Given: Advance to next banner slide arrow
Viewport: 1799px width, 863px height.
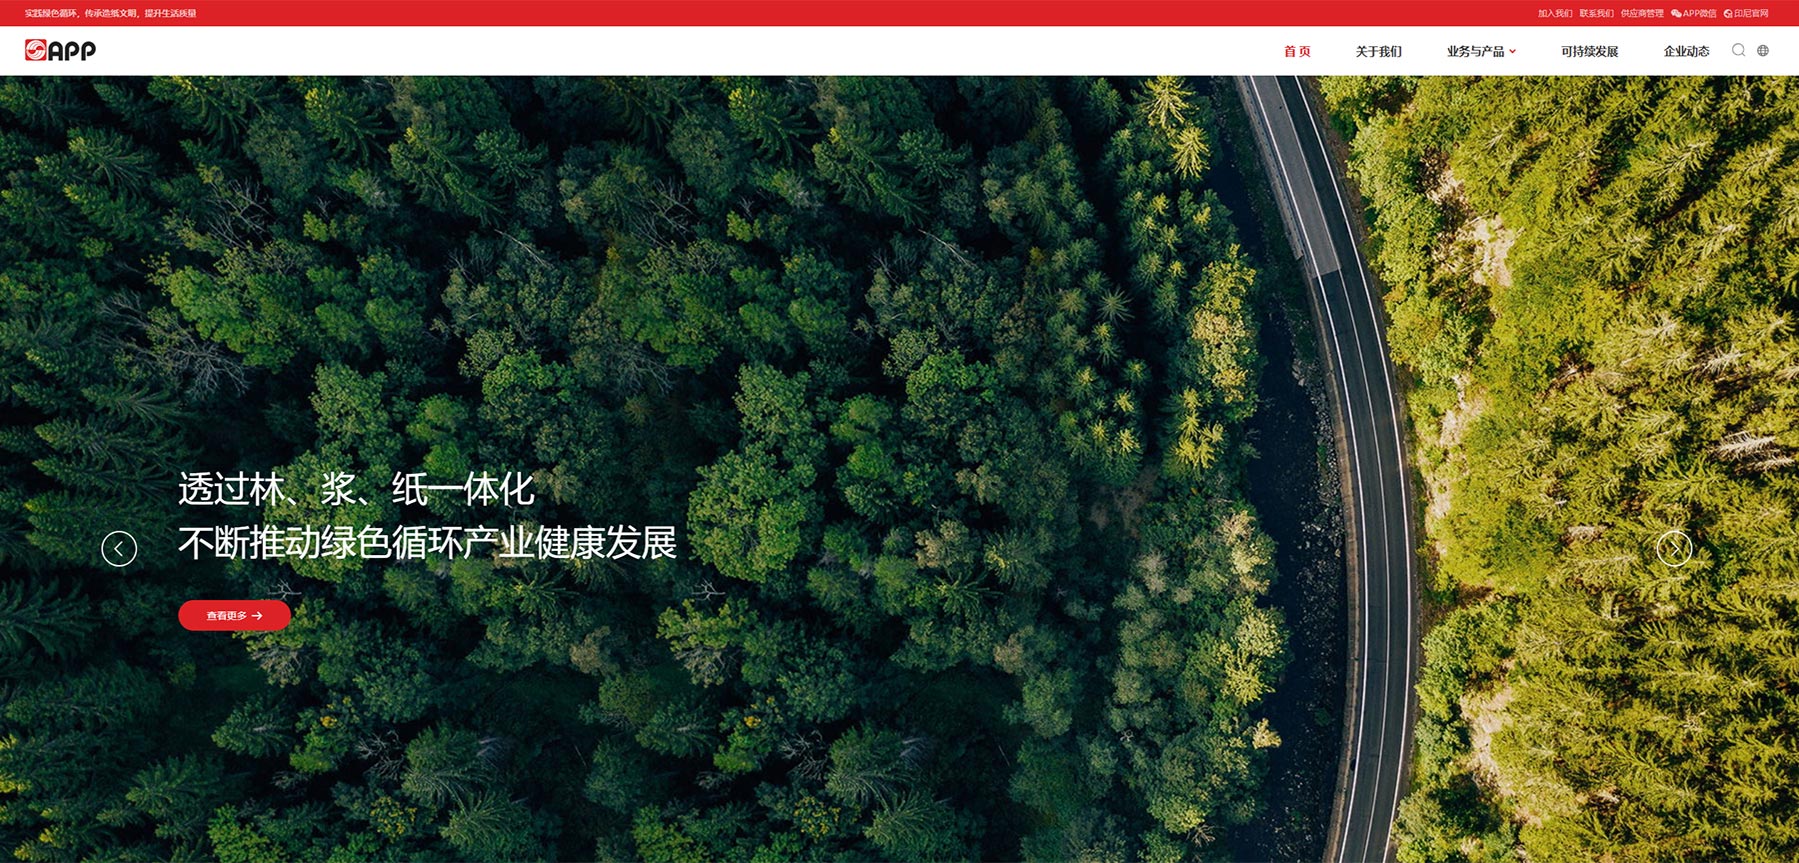Looking at the screenshot, I should [x=1674, y=548].
